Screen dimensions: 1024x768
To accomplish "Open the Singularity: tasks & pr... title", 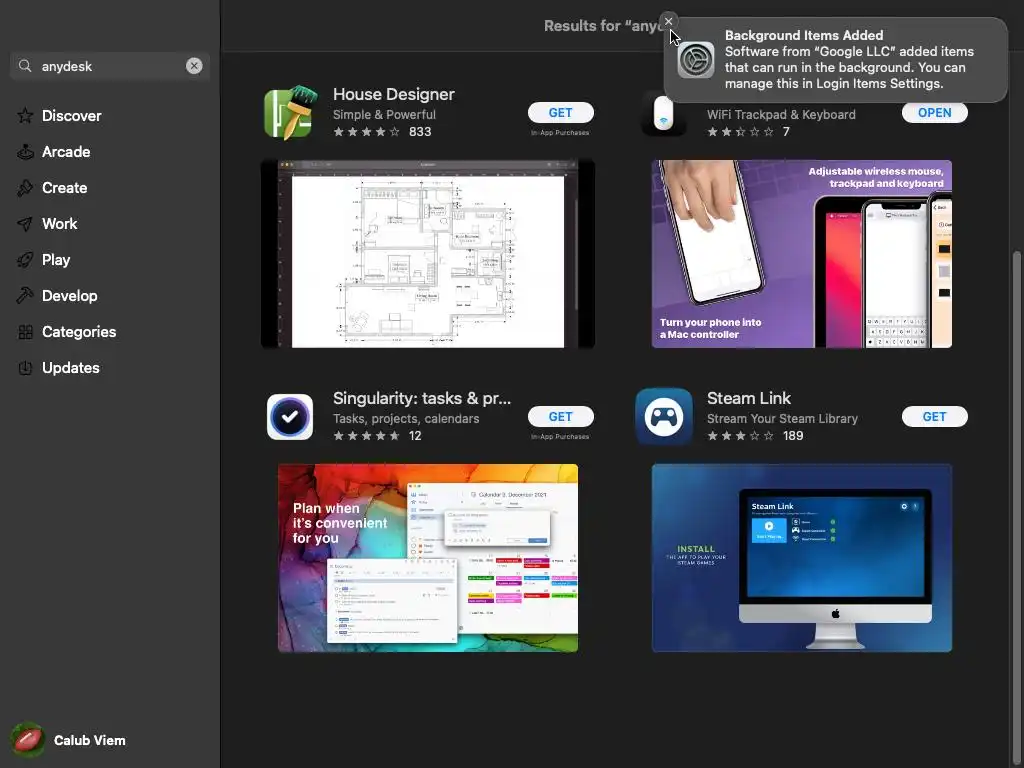I will point(422,398).
